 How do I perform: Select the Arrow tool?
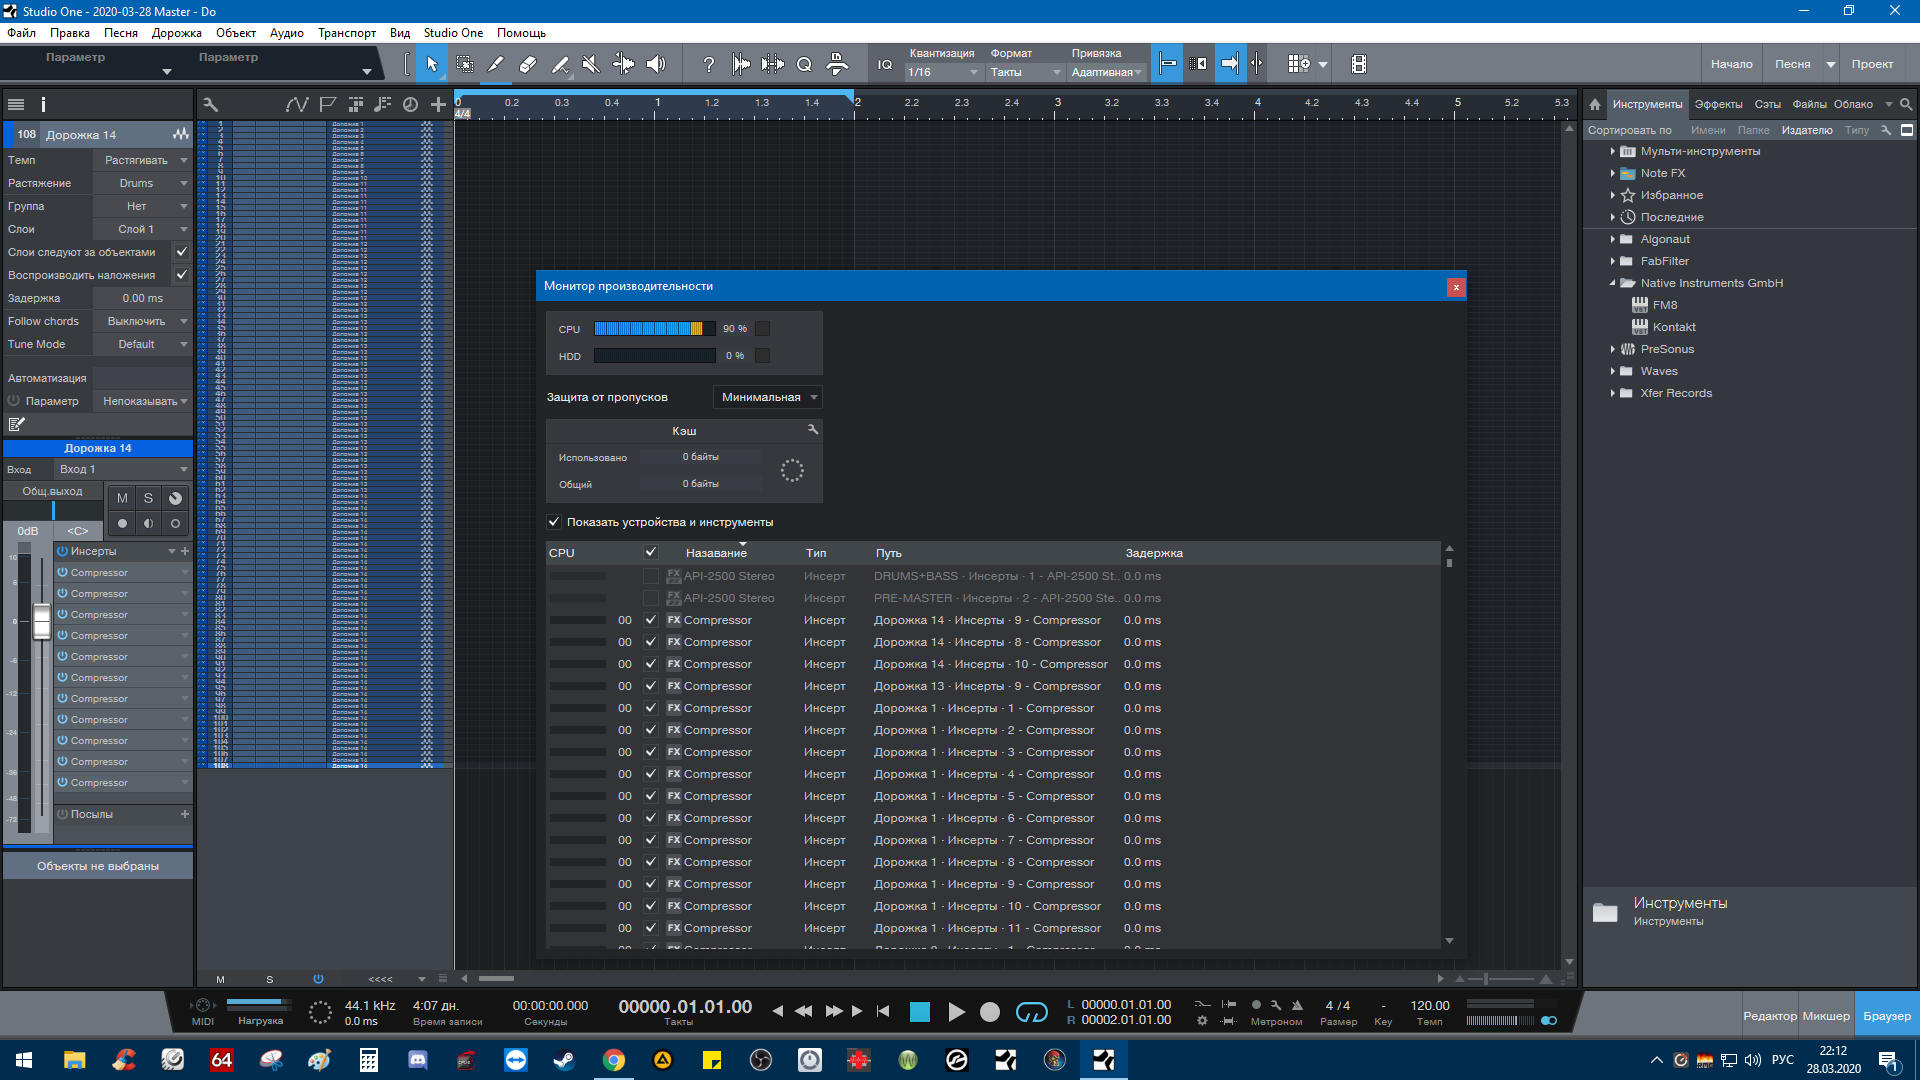432,64
